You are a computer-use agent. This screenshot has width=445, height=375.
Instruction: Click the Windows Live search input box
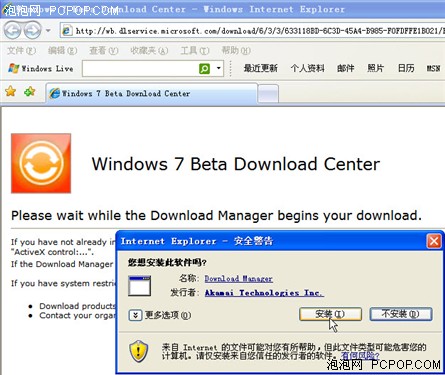click(x=140, y=69)
